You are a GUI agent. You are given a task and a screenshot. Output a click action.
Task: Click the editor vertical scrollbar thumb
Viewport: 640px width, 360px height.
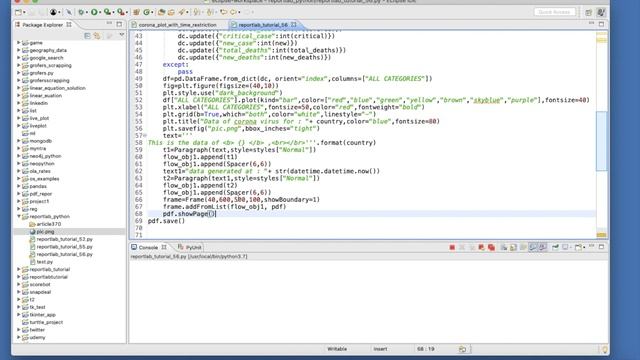pos(601,141)
